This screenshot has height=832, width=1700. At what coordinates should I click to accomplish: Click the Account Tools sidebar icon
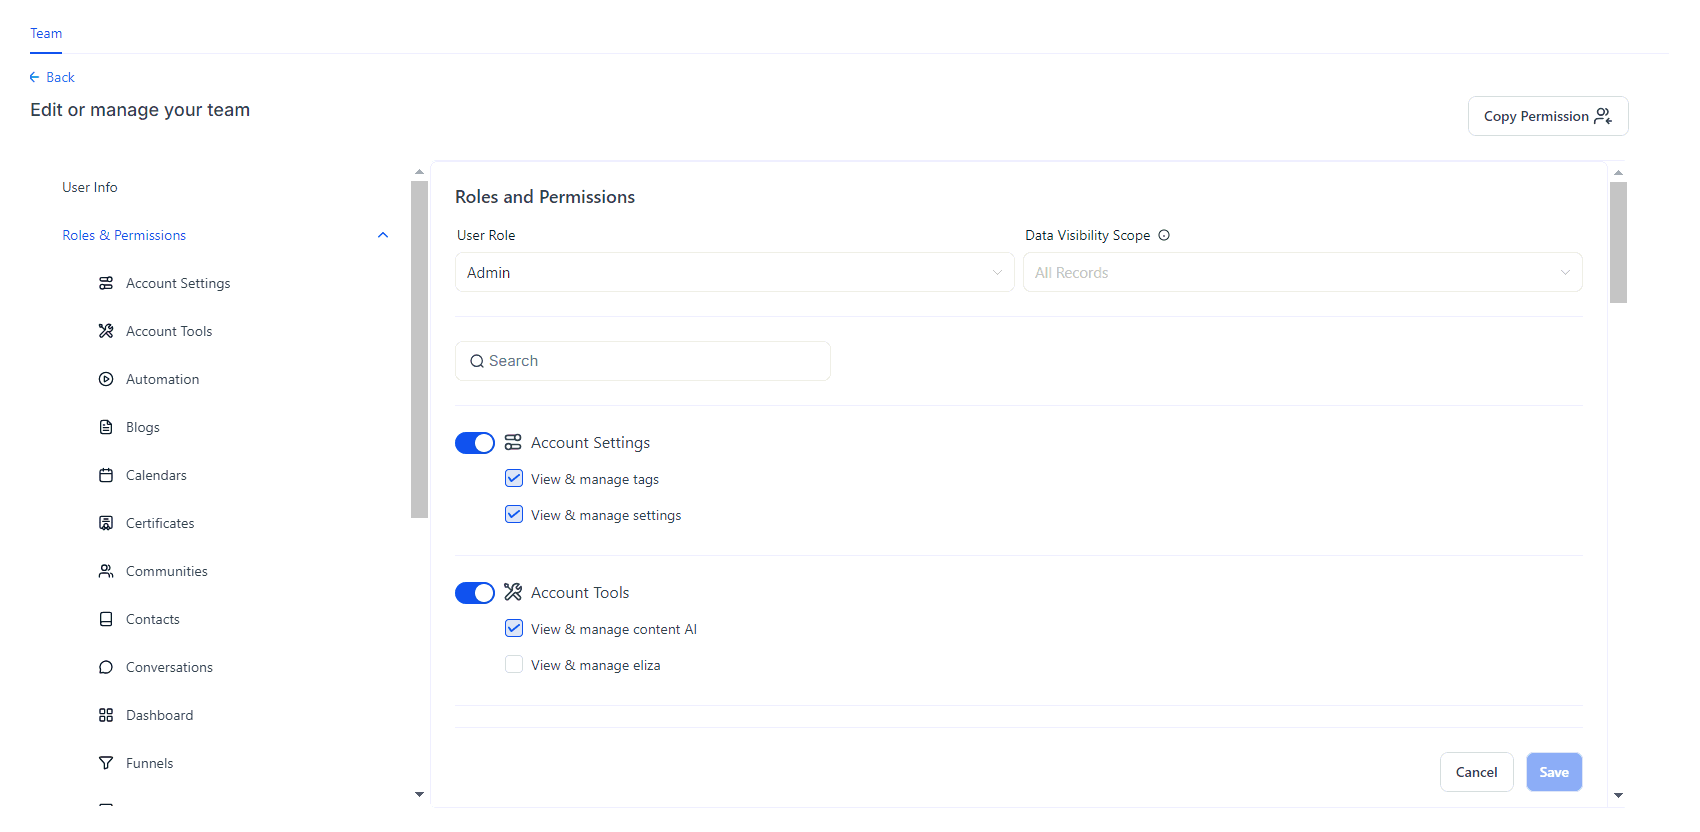pyautogui.click(x=106, y=331)
